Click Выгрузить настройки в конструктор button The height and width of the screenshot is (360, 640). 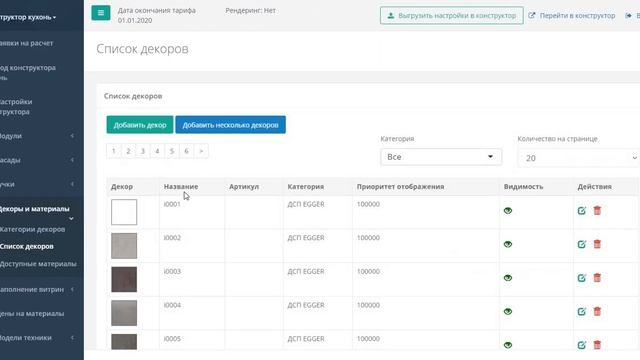point(452,16)
